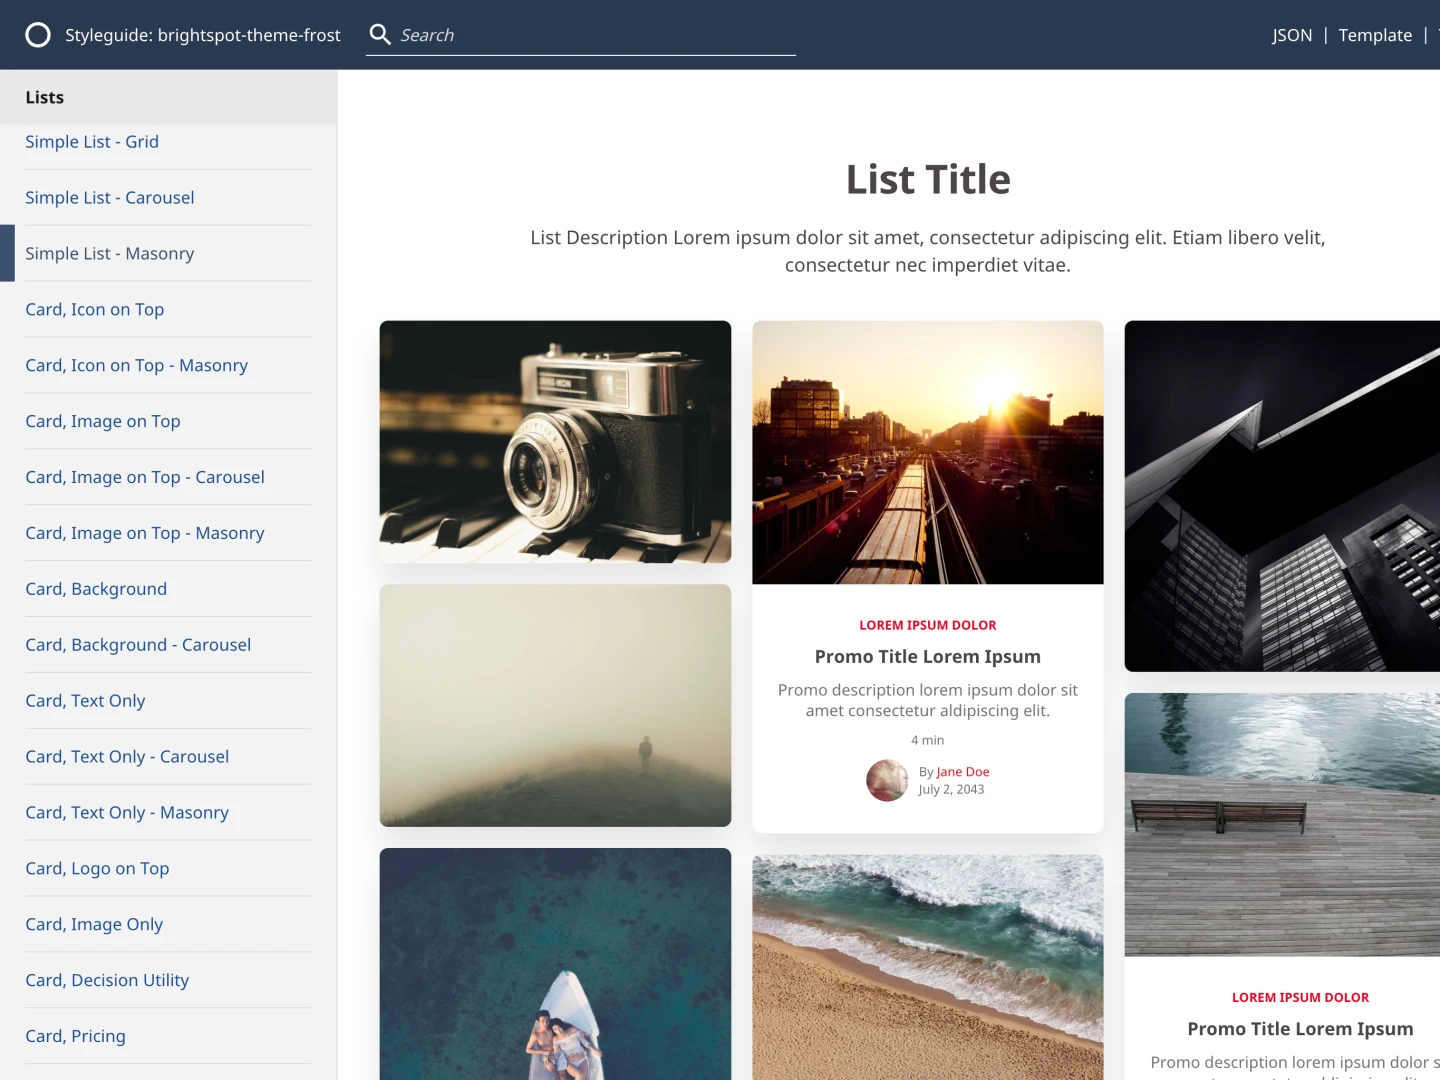Open Card, Decision Utility example
Screen dimensions: 1440x1080
coord(107,981)
